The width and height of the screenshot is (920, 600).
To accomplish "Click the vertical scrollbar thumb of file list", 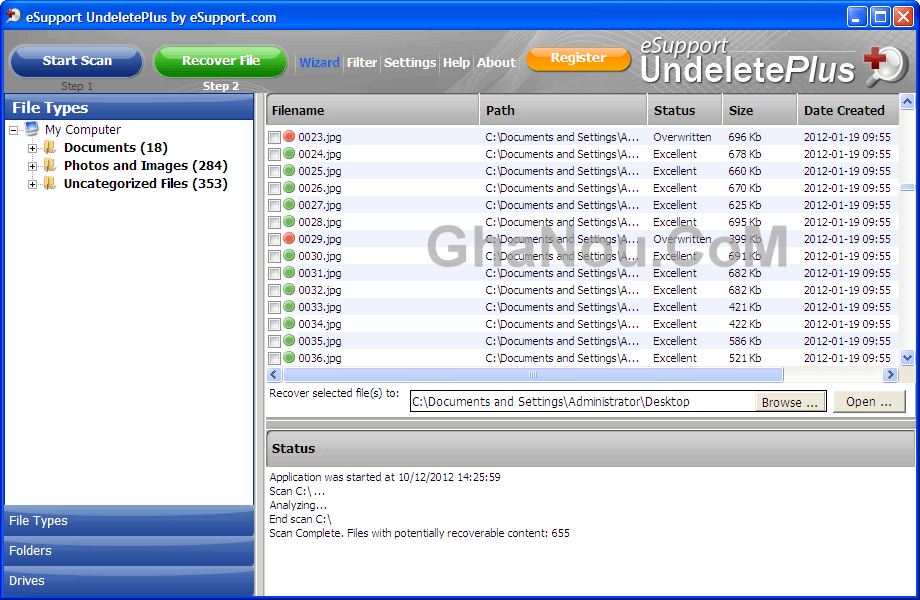I will coord(907,188).
